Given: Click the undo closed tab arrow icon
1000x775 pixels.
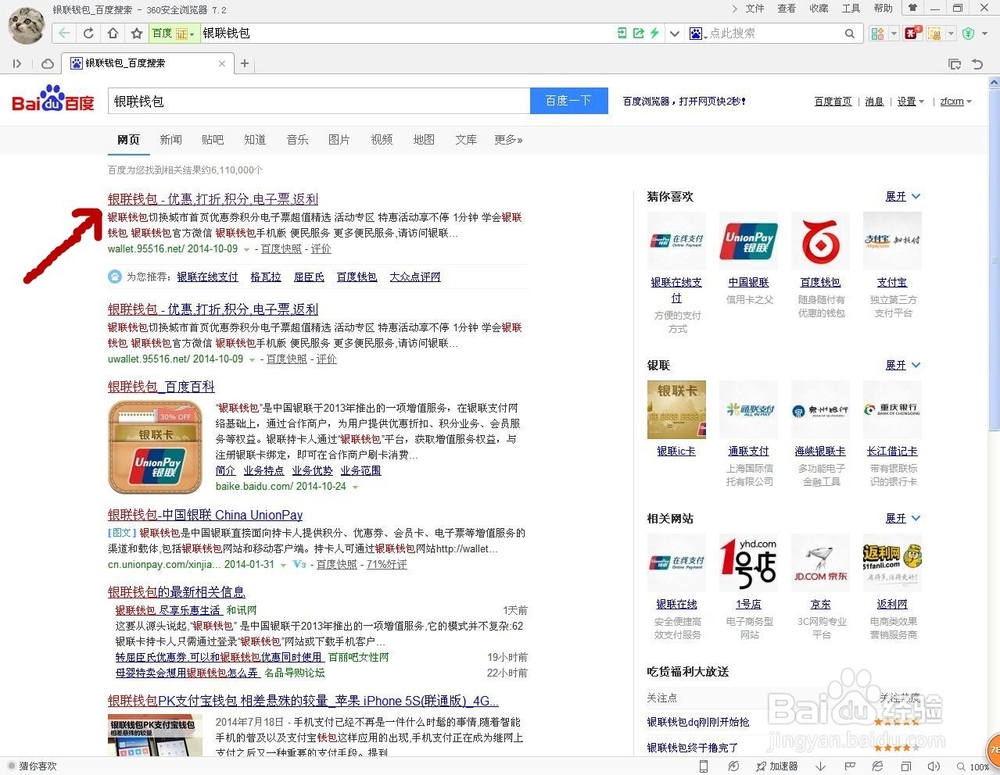Looking at the screenshot, I should pos(977,63).
